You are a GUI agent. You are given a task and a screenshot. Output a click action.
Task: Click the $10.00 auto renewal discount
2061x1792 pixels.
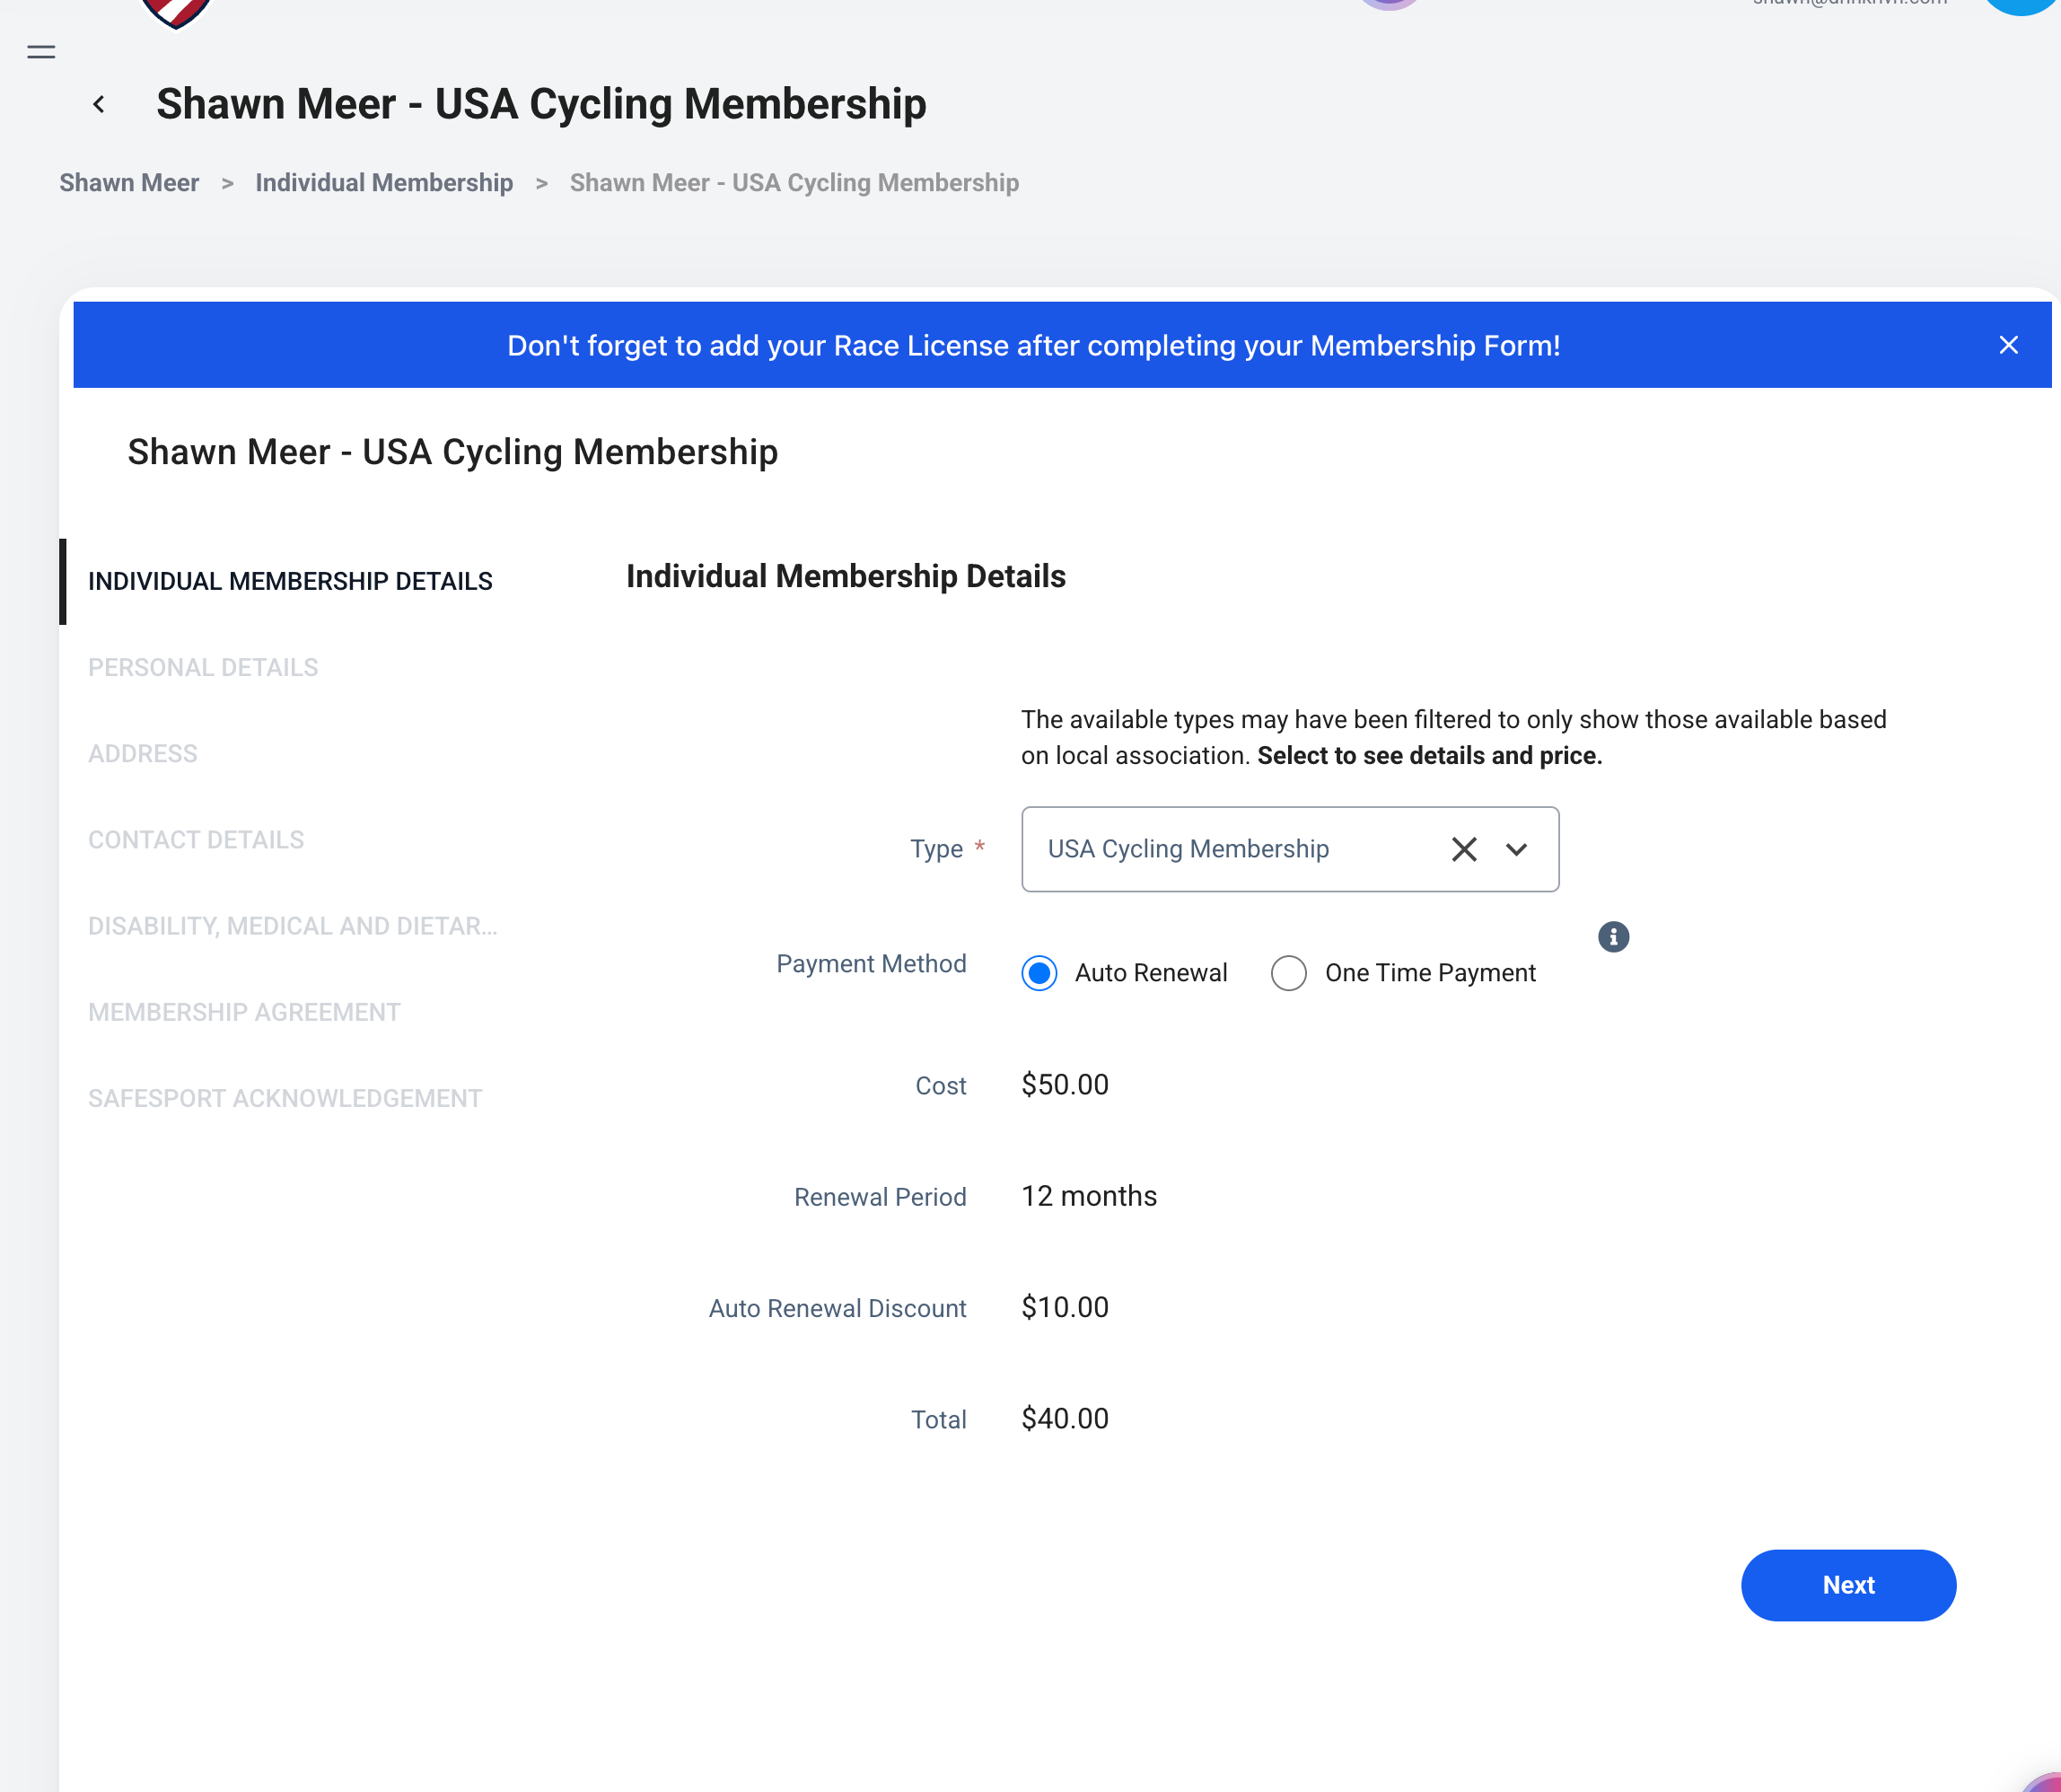[x=1065, y=1307]
